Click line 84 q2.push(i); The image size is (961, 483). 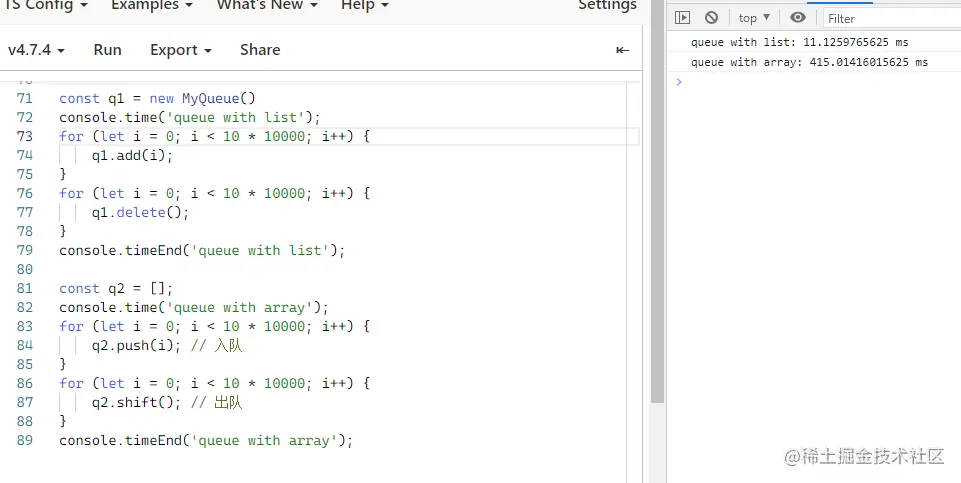(x=137, y=345)
